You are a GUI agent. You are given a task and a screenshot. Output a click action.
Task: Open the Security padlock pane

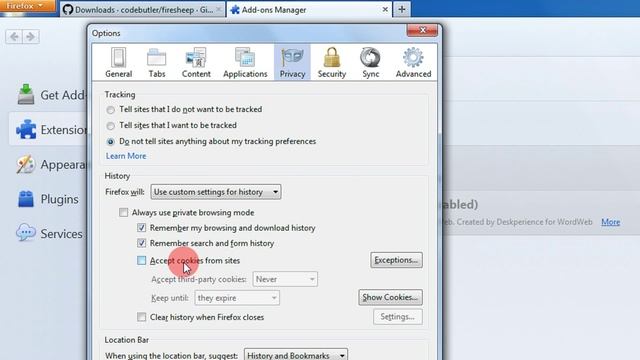tap(331, 62)
